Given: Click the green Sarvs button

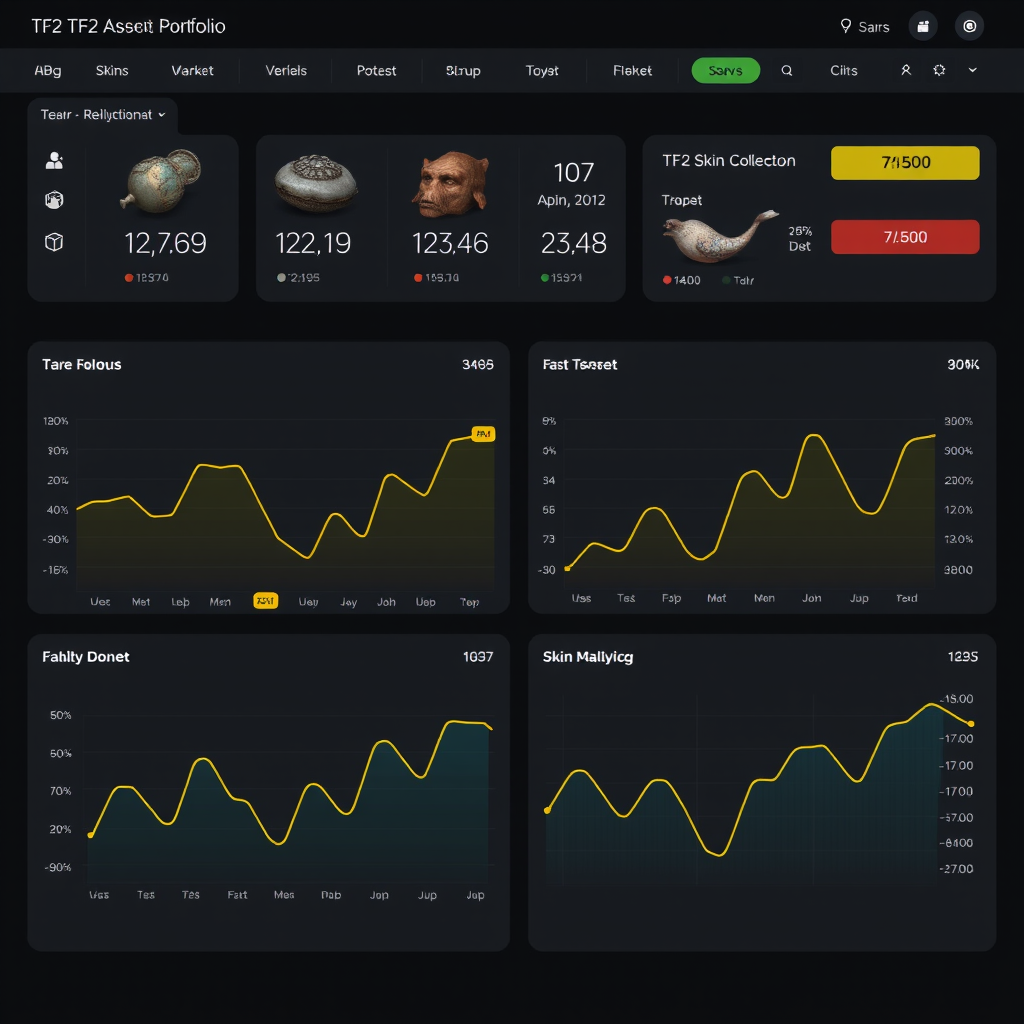Looking at the screenshot, I should [726, 71].
